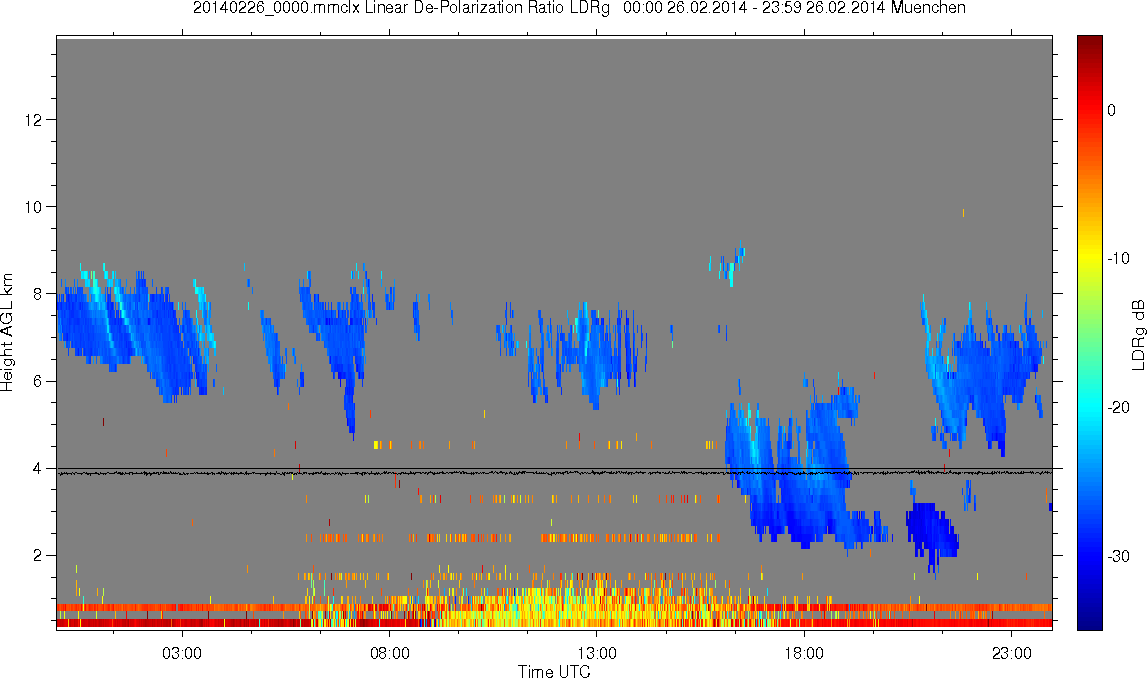Viewport: 1147px width, 678px height.
Task: Click the 'Height AGL km' y-axis label
Action: pos(7,333)
